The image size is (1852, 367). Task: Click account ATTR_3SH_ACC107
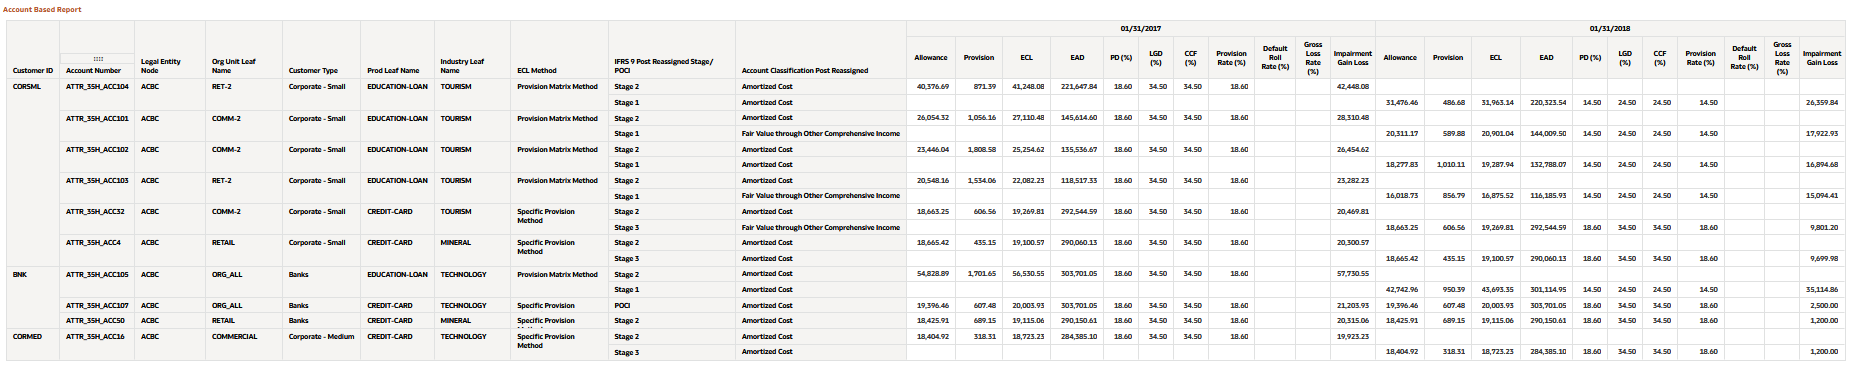click(97, 306)
